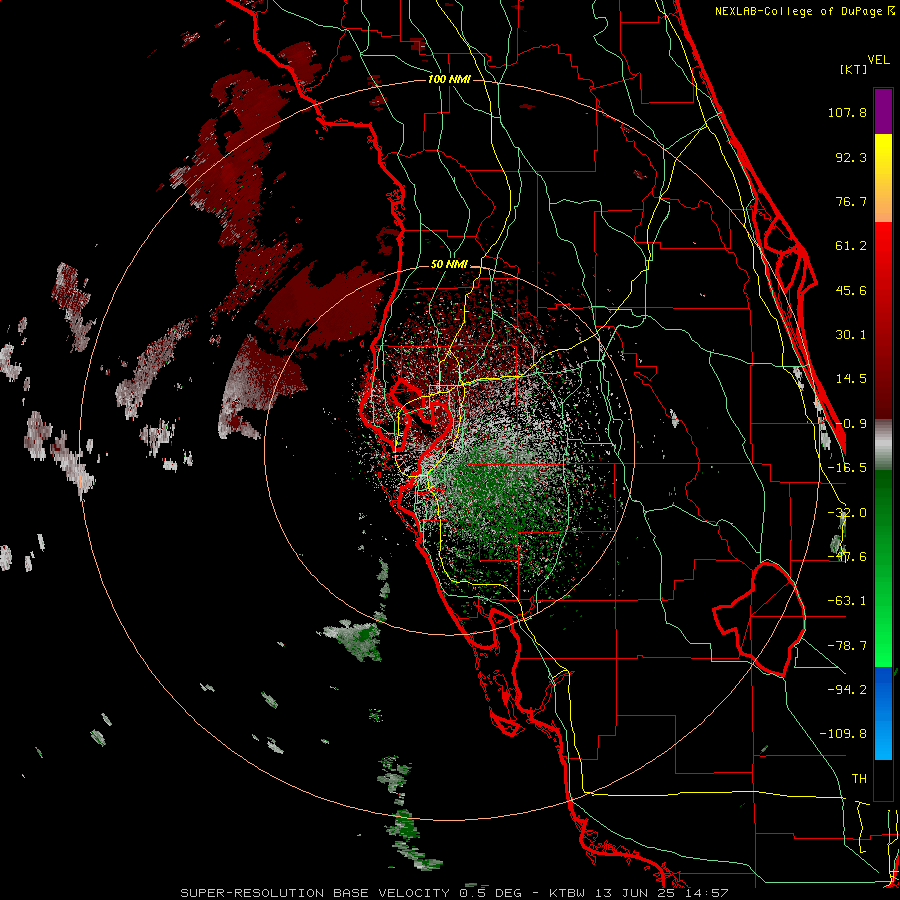Select the -63.1 legend value
The height and width of the screenshot is (900, 900).
[x=847, y=601]
